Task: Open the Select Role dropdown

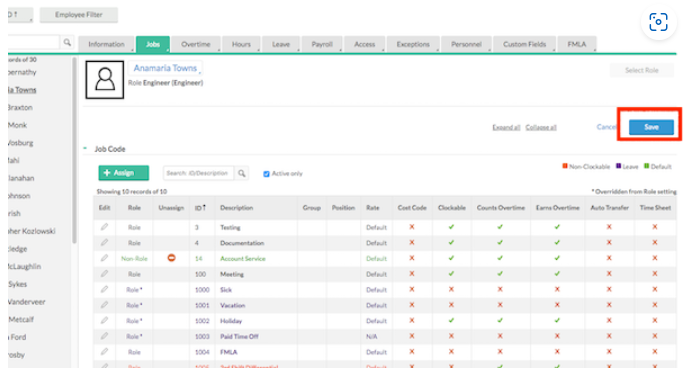Action: 642,70
